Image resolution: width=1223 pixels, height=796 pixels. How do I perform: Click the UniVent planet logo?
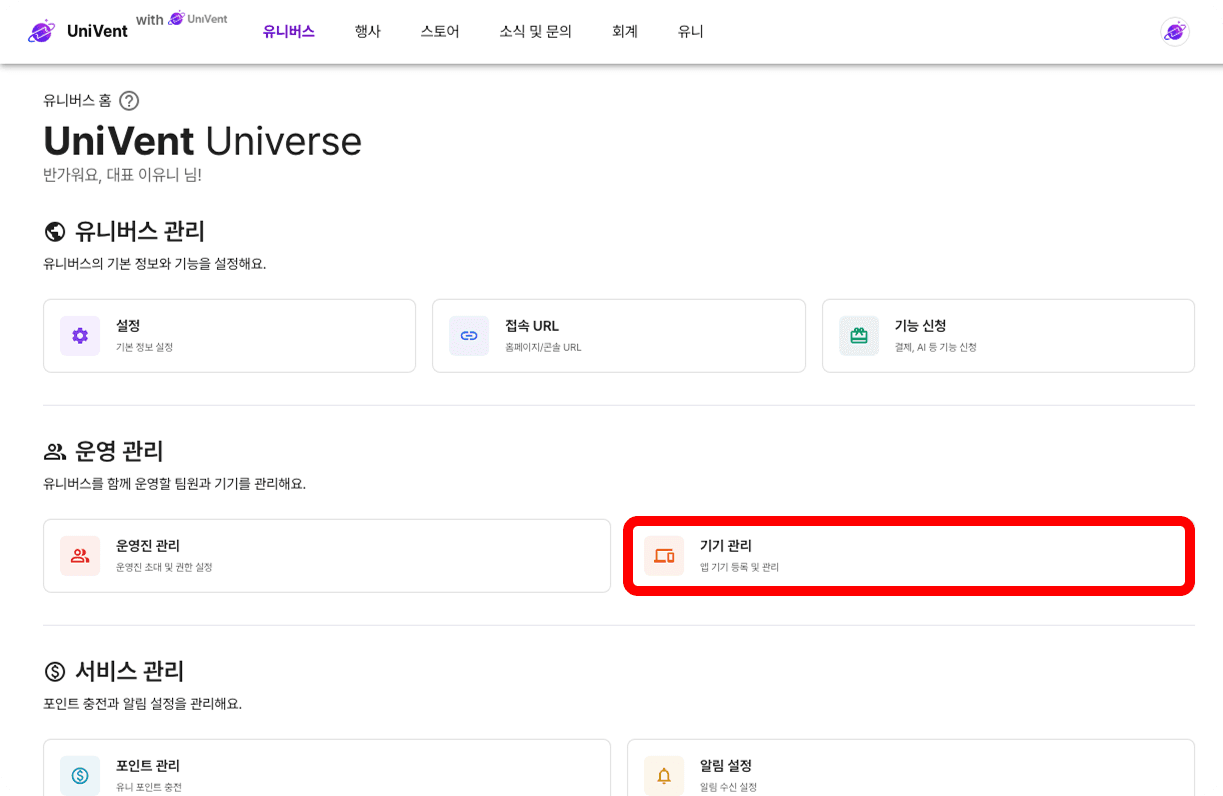[x=41, y=30]
